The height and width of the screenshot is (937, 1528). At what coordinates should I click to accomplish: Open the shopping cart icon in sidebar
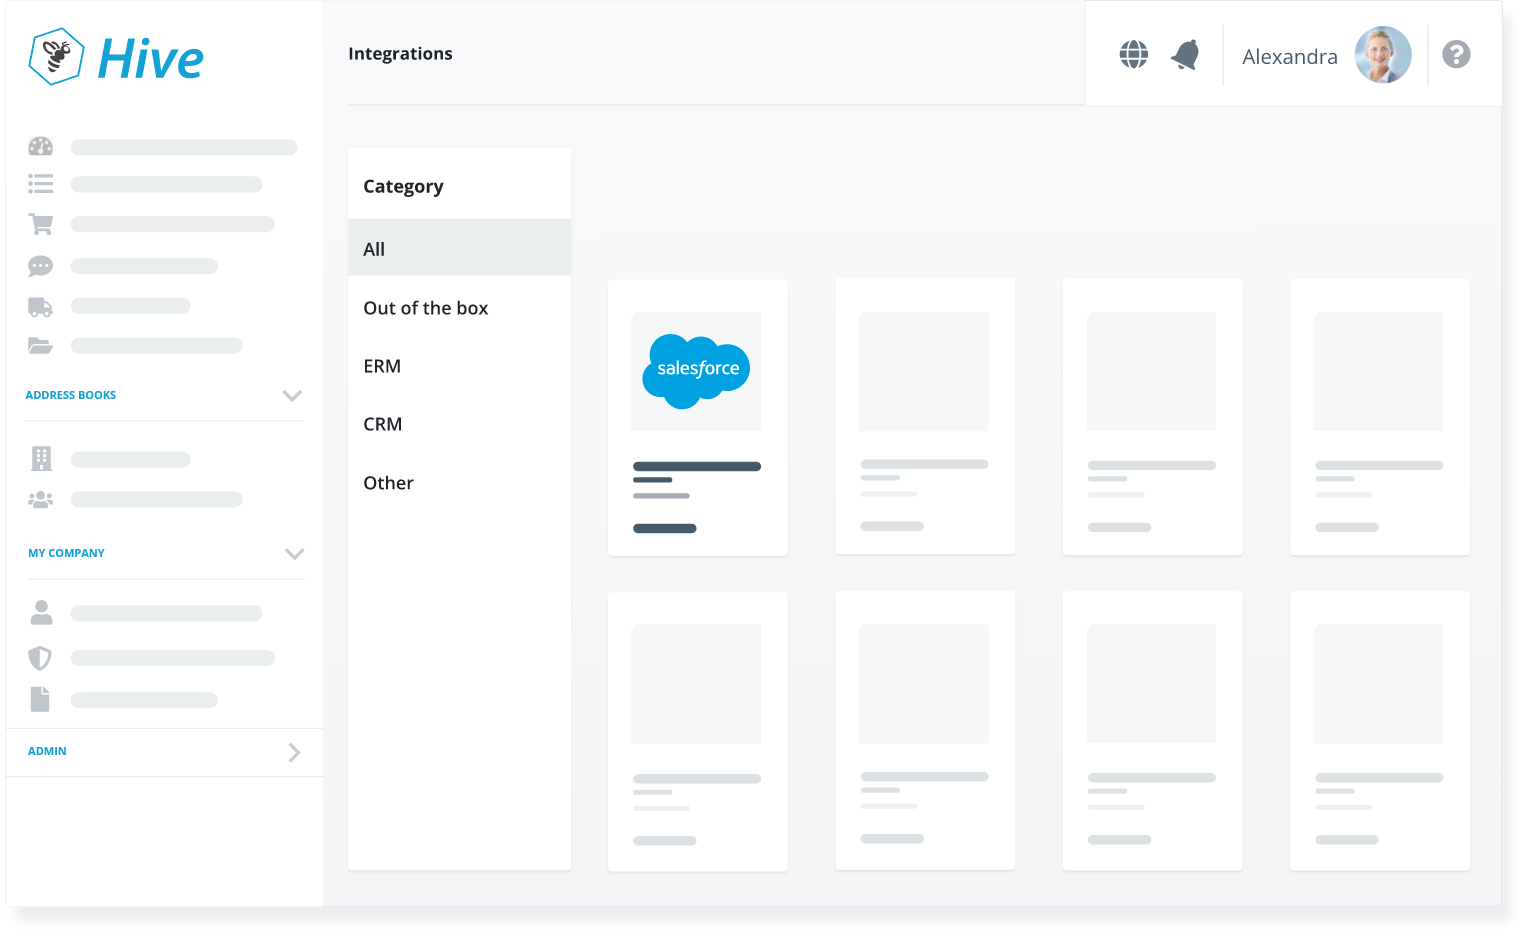pyautogui.click(x=41, y=224)
